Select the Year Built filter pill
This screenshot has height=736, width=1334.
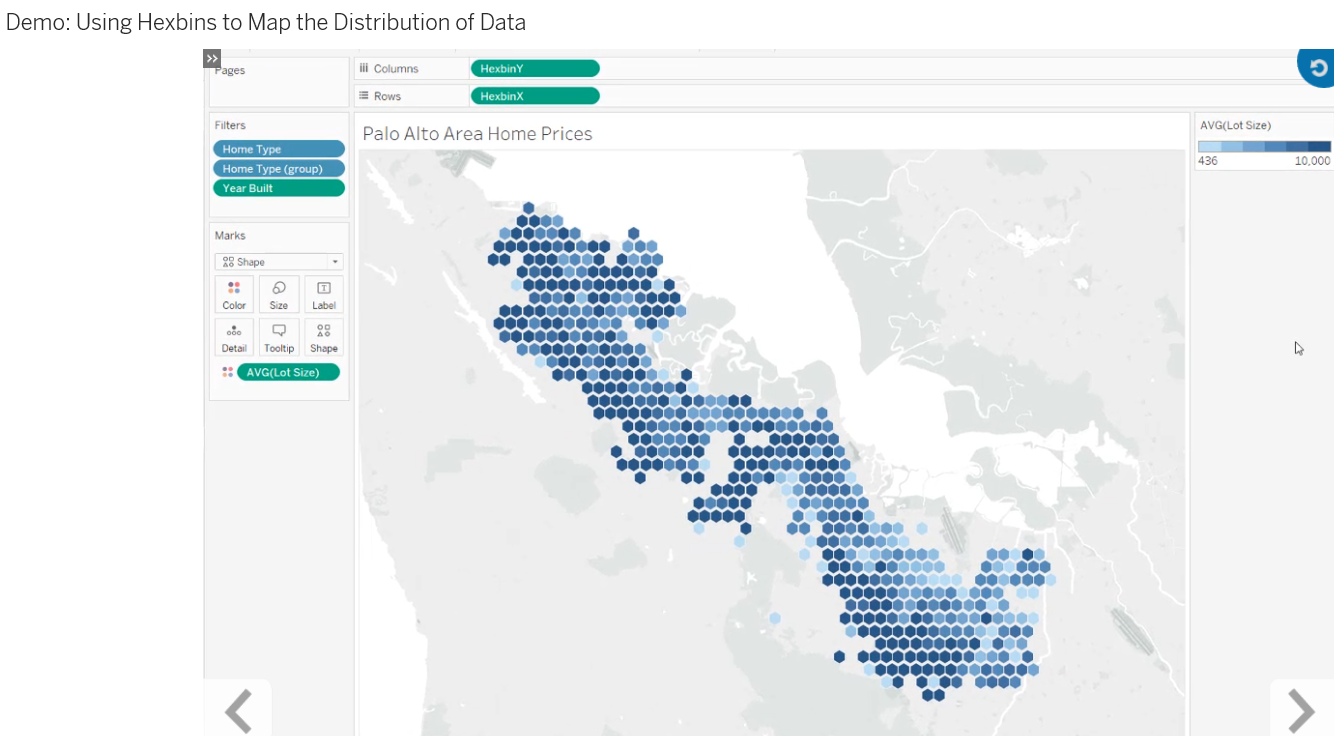[278, 187]
